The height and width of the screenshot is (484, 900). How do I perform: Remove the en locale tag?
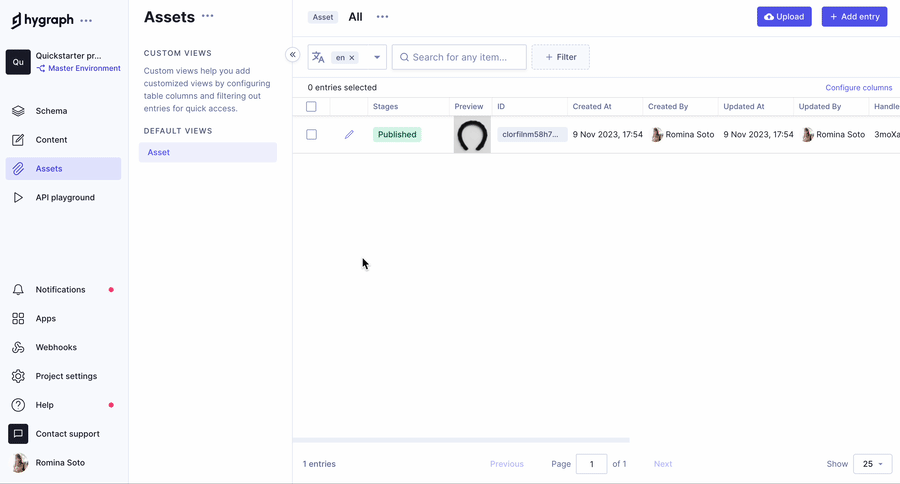coord(352,58)
